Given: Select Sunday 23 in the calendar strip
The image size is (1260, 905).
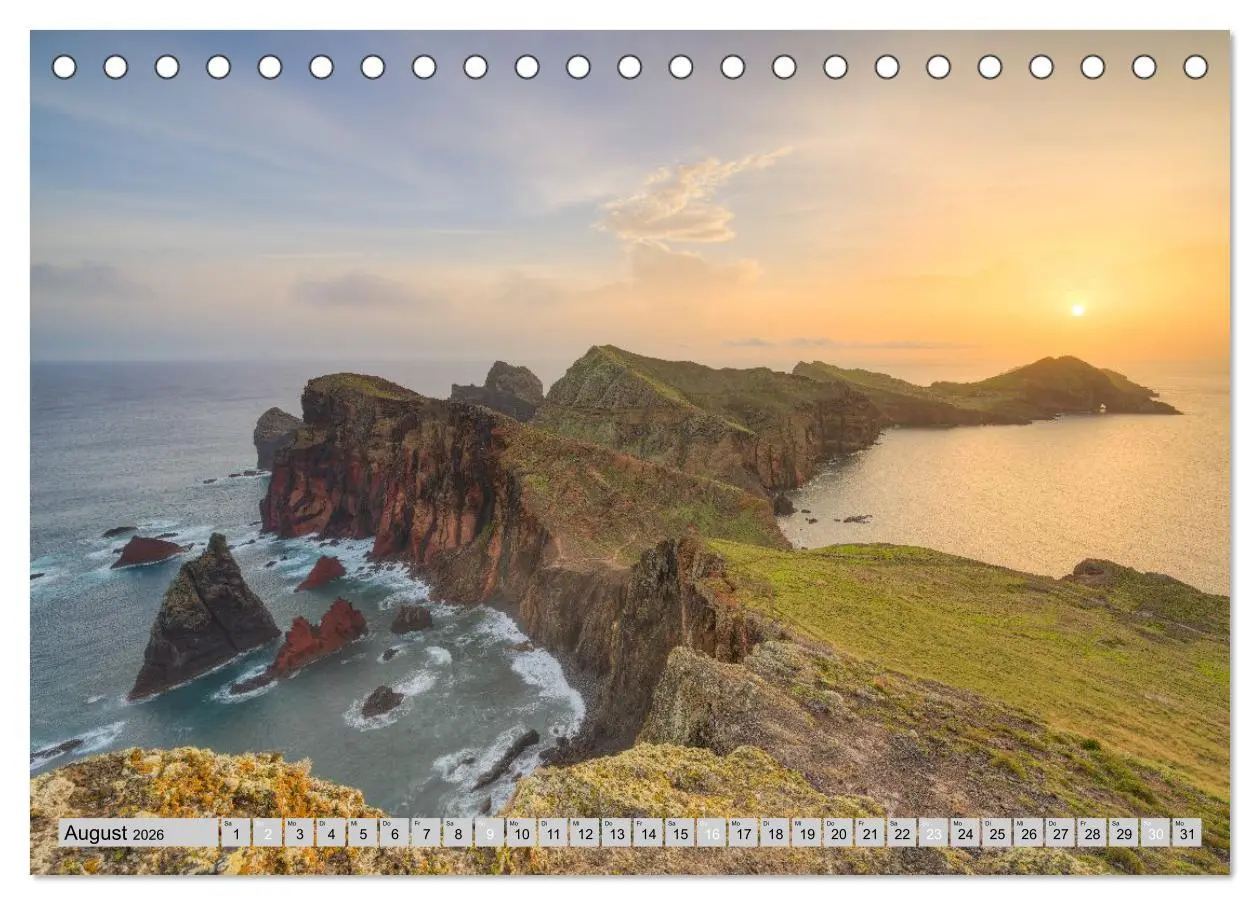Looking at the screenshot, I should (934, 833).
